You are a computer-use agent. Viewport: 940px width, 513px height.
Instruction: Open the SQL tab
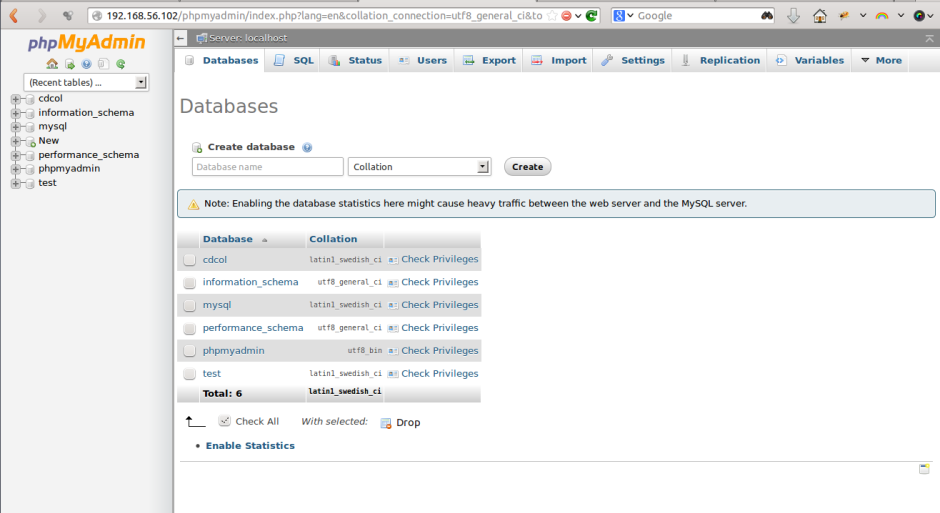pos(294,61)
